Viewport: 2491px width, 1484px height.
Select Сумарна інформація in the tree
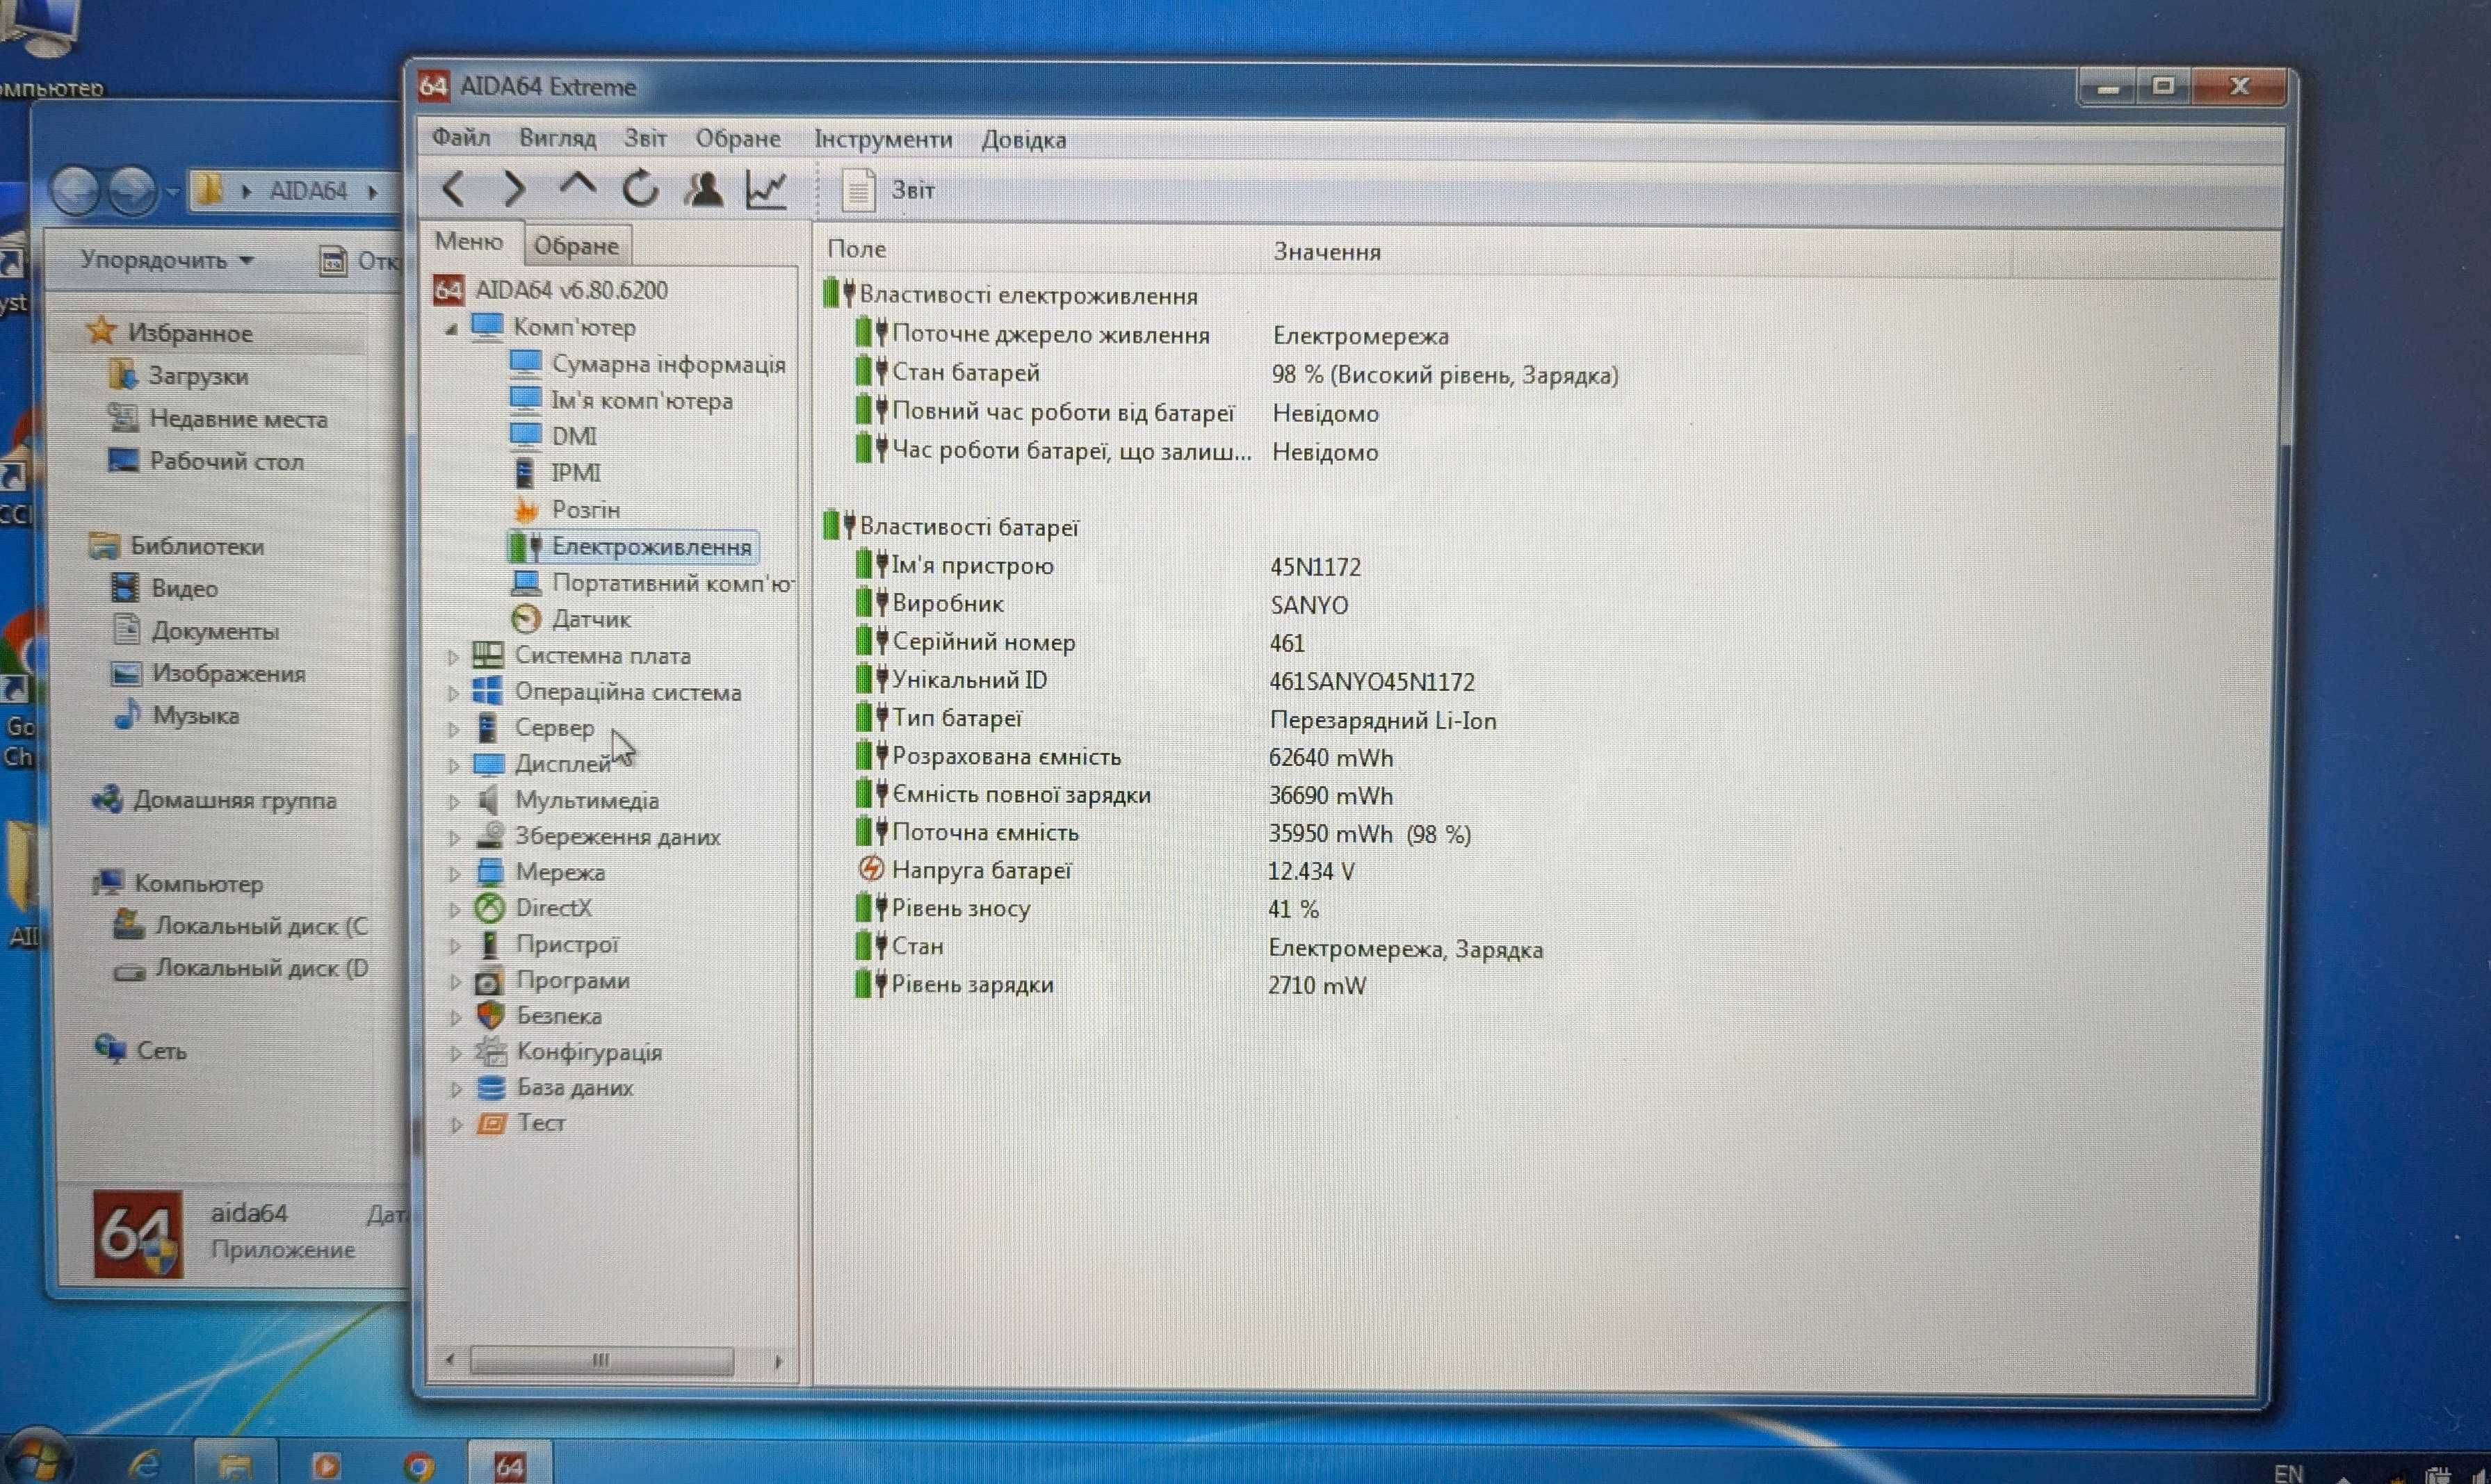(647, 364)
